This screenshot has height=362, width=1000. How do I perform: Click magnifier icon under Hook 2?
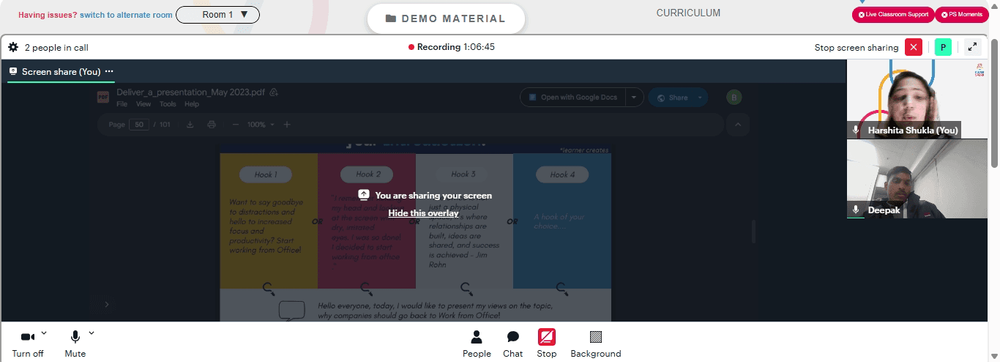[x=366, y=289]
